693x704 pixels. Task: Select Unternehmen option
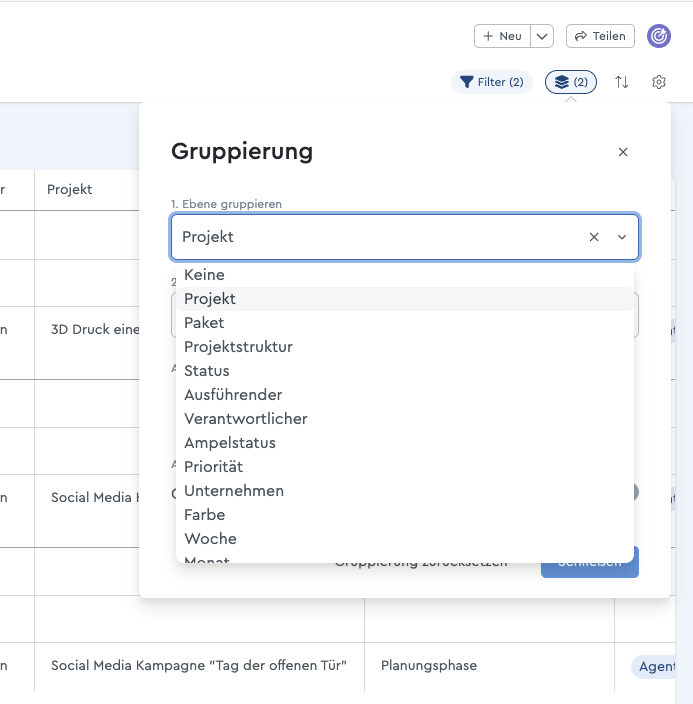coord(405,491)
